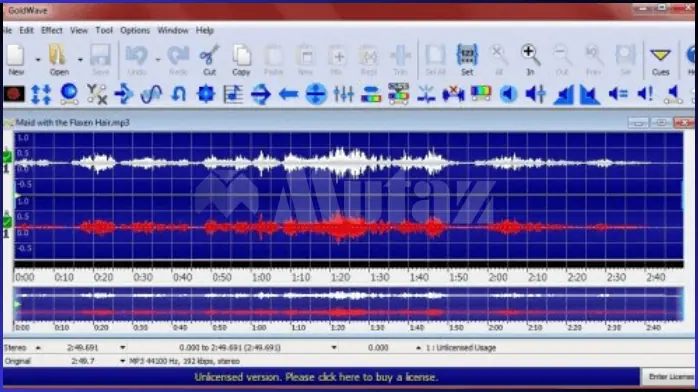Click the MP3 44100 Hz, 192 kbps text
Image resolution: width=698 pixels, height=392 pixels.
click(x=184, y=361)
